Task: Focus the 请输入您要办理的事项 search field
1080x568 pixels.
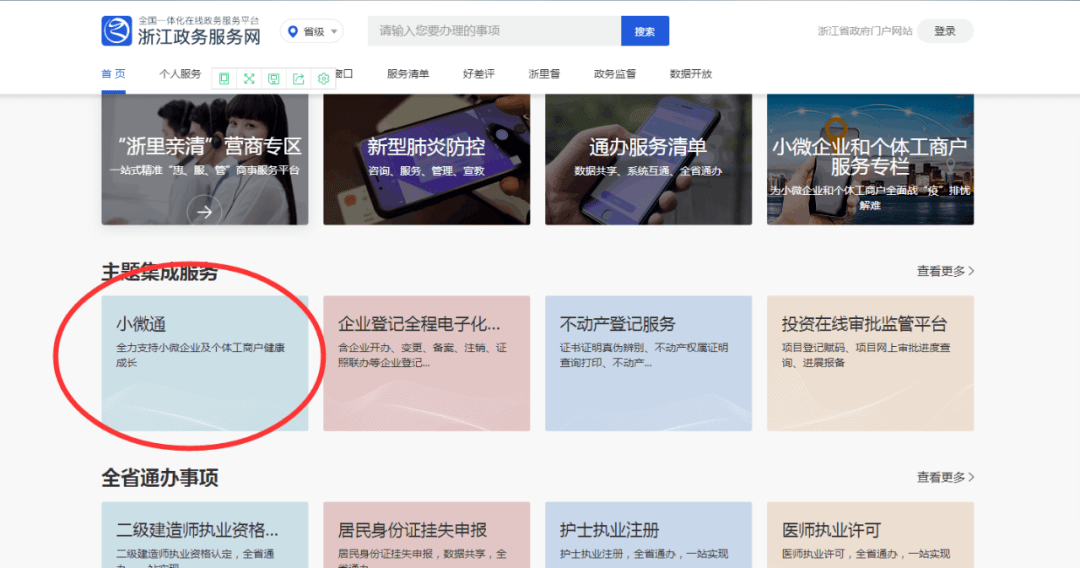Action: pyautogui.click(x=494, y=31)
